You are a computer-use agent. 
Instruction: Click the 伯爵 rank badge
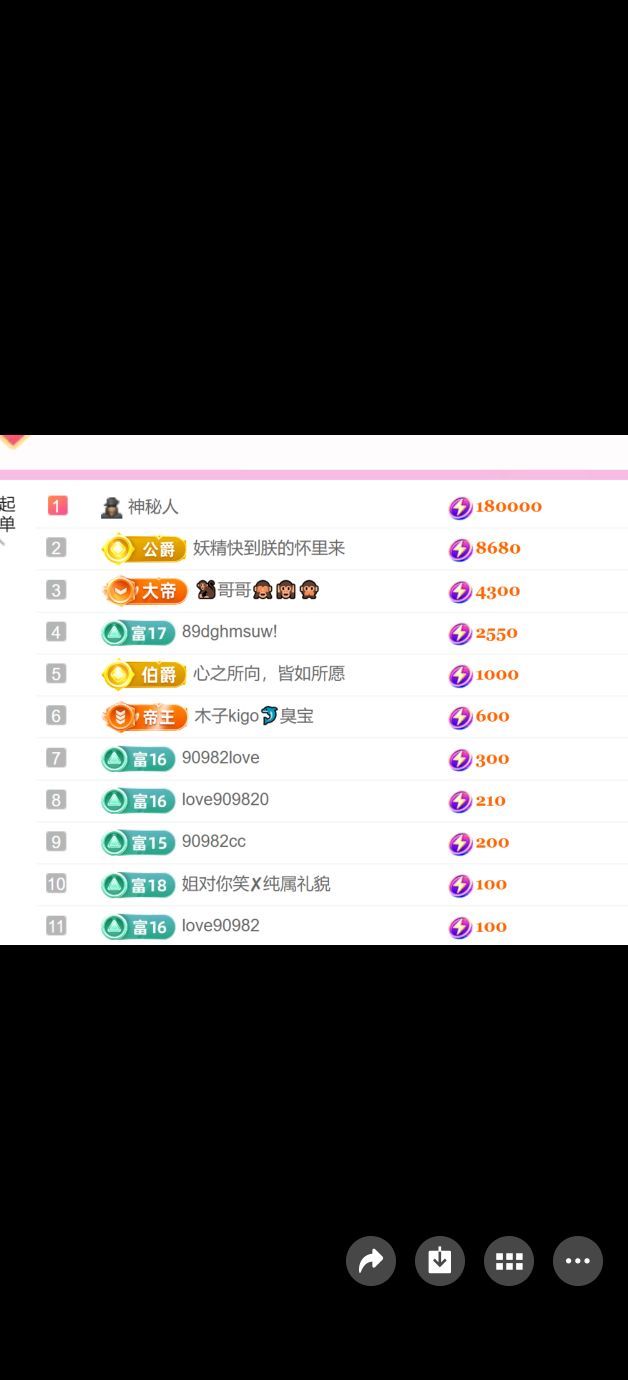coord(145,675)
